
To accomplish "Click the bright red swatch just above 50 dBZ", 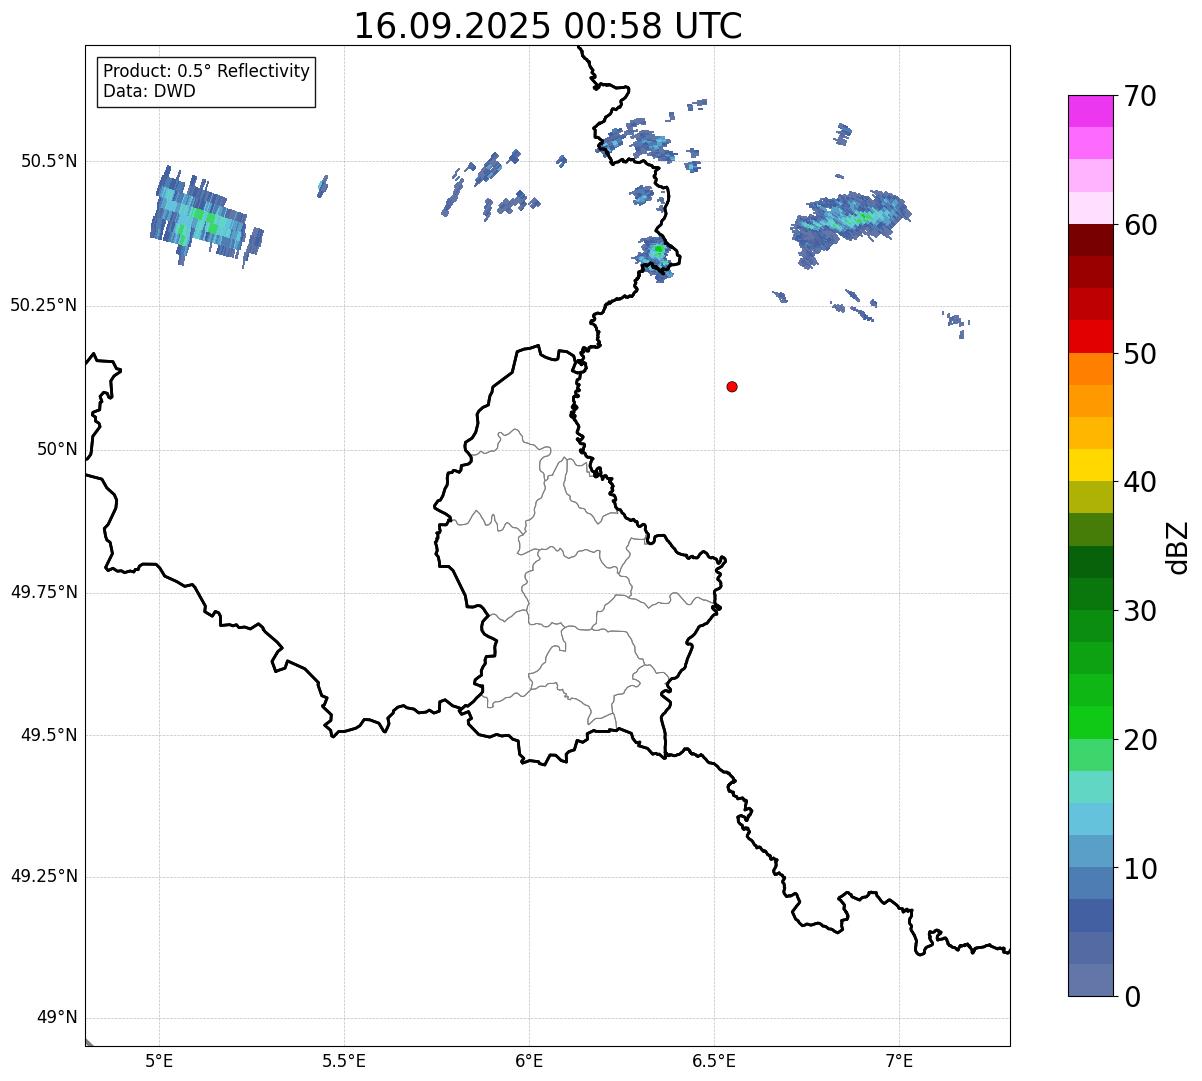I will point(1090,336).
